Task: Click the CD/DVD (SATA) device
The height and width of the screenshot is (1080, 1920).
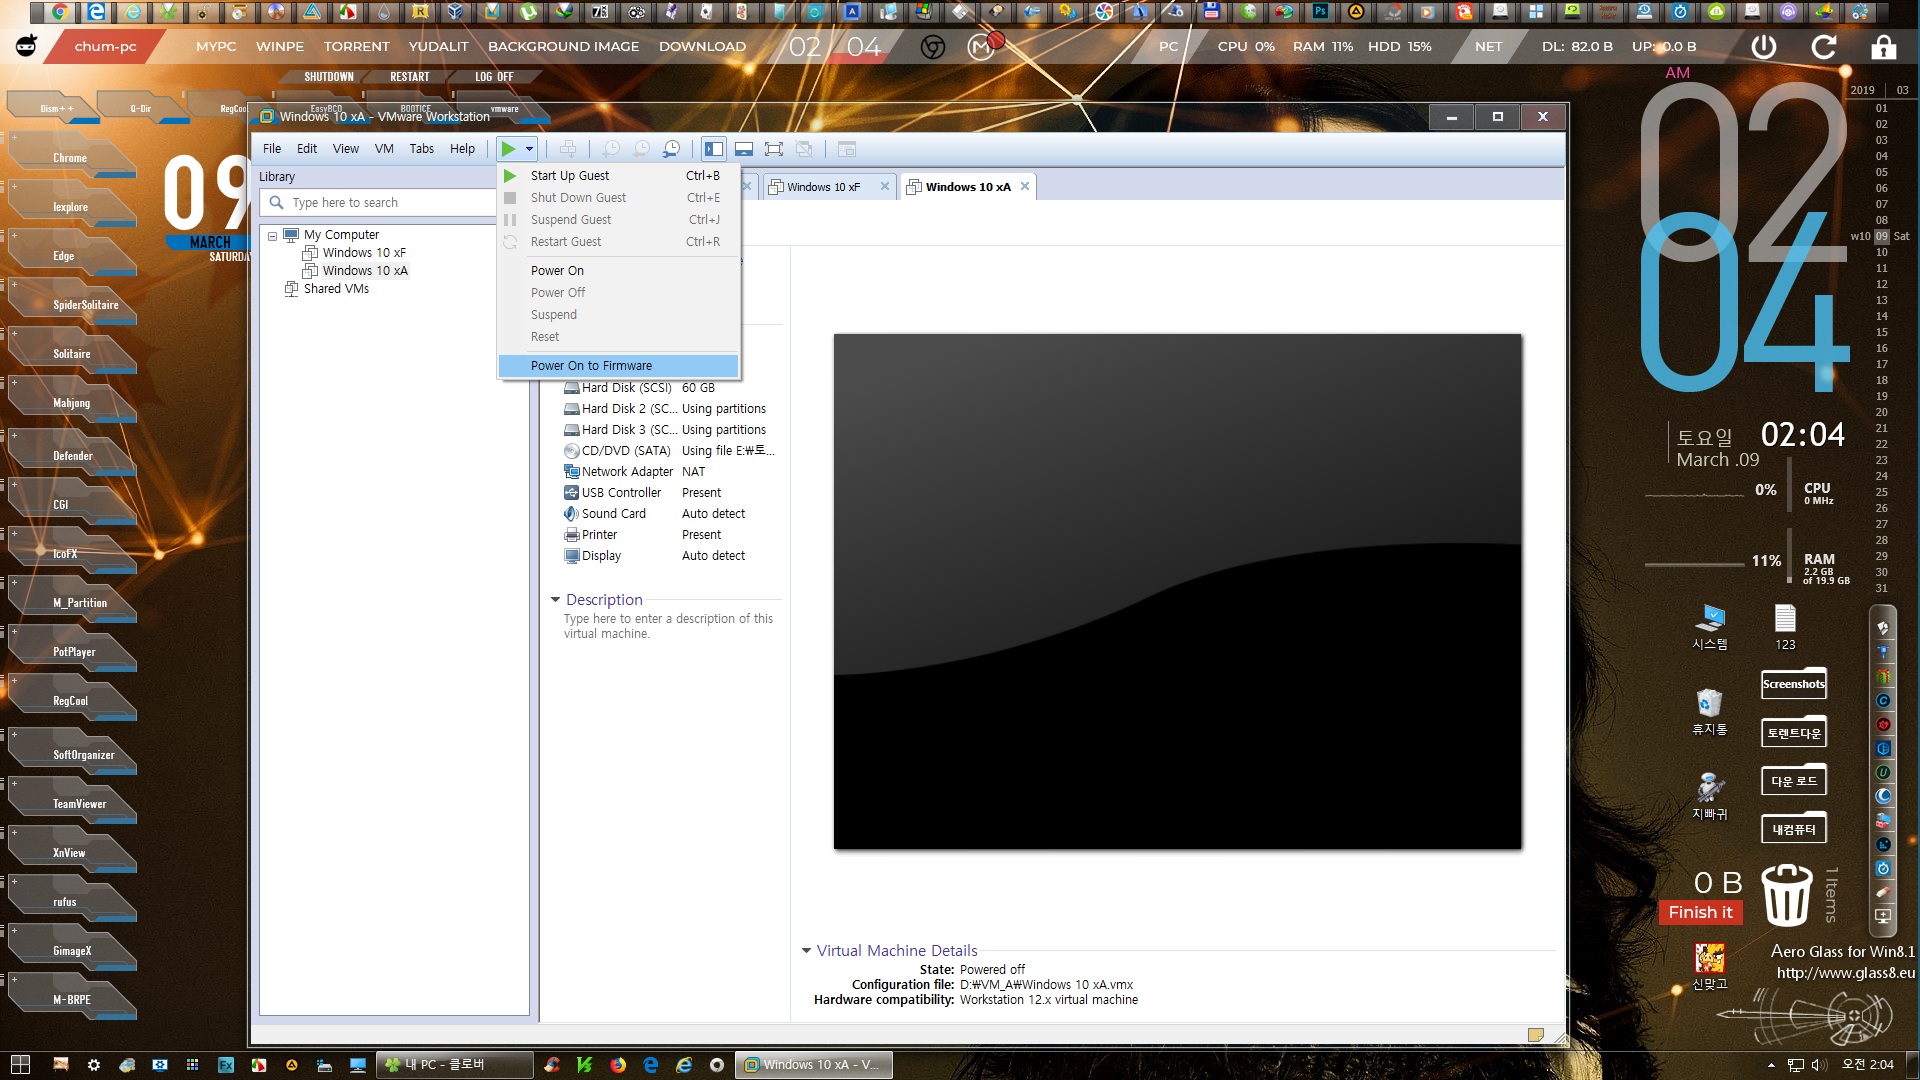Action: (626, 451)
